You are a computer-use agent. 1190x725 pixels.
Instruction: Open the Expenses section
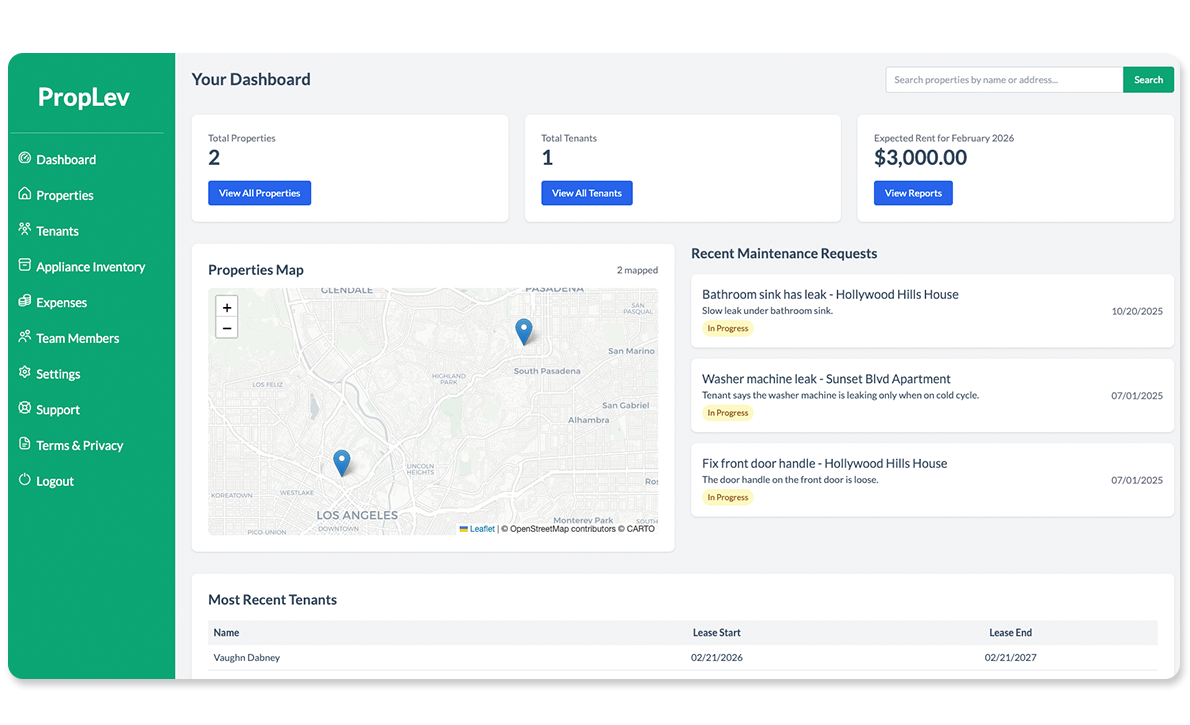(61, 302)
